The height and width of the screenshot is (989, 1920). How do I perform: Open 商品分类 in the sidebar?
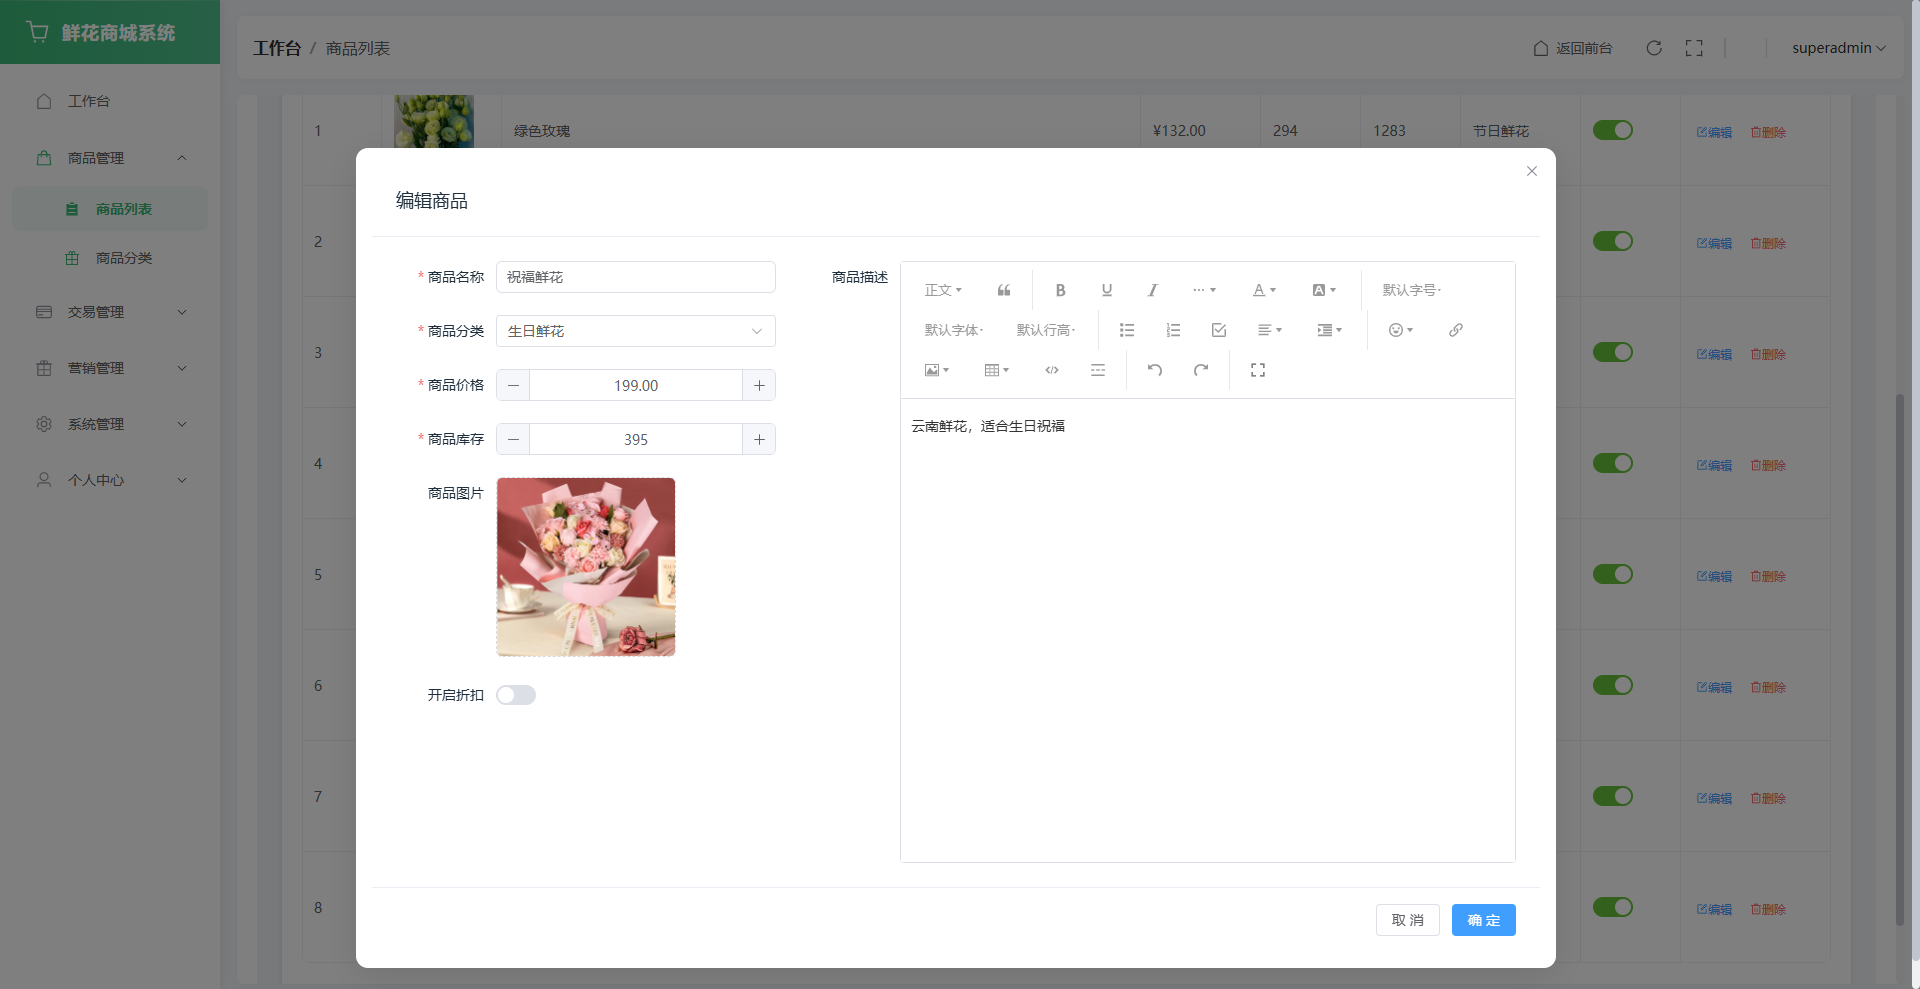coord(123,258)
